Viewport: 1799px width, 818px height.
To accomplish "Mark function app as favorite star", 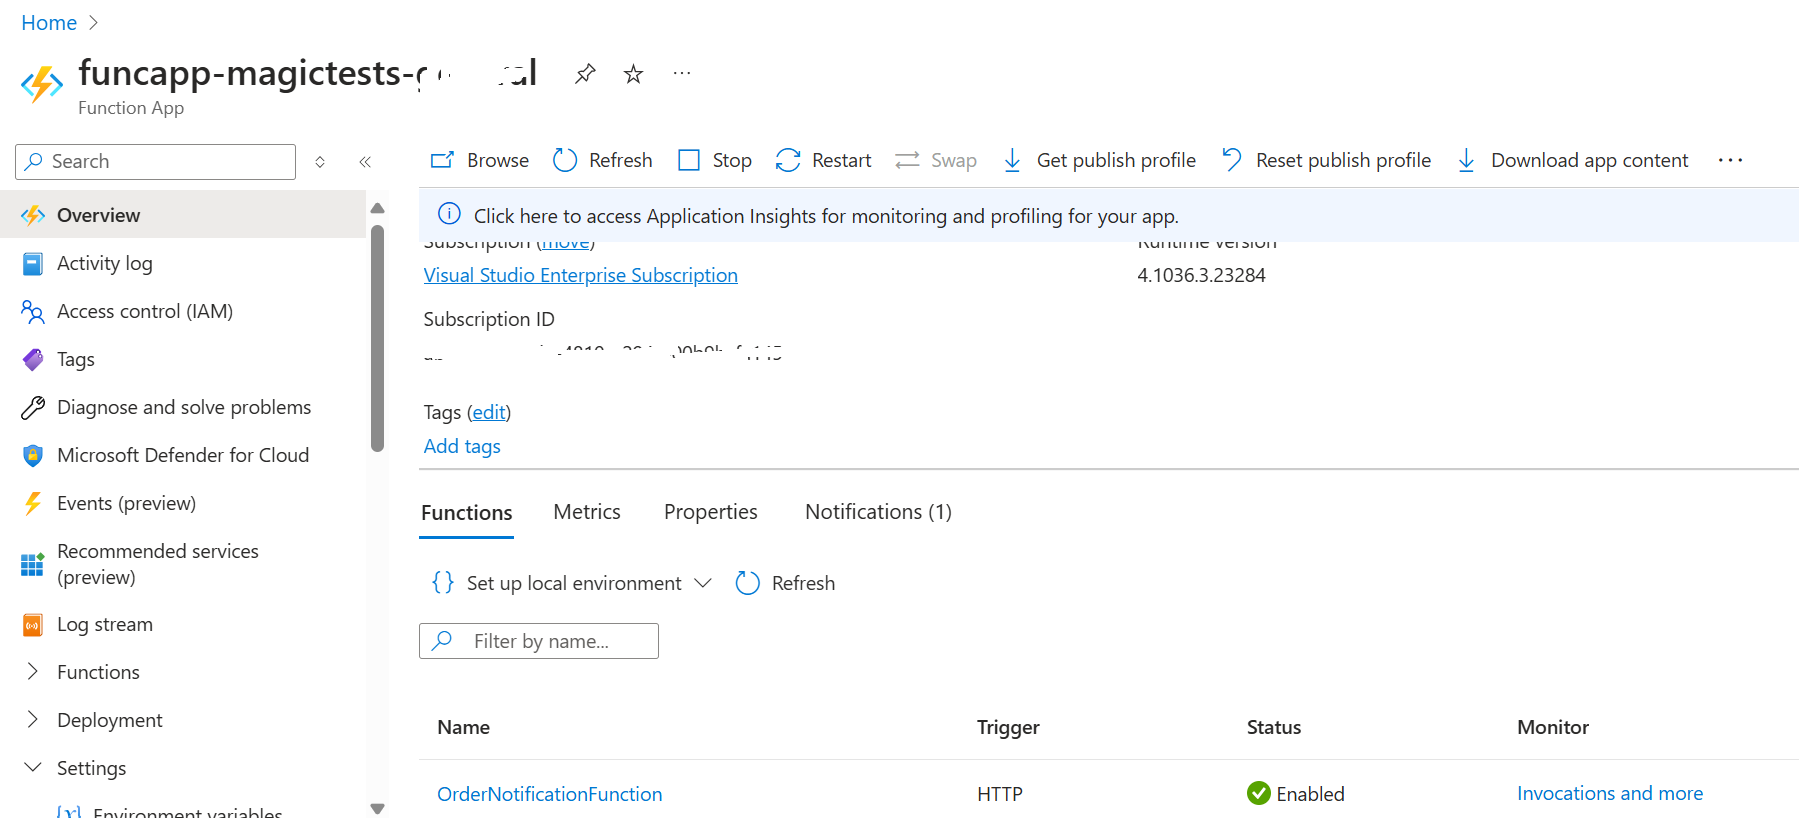I will click(x=633, y=73).
